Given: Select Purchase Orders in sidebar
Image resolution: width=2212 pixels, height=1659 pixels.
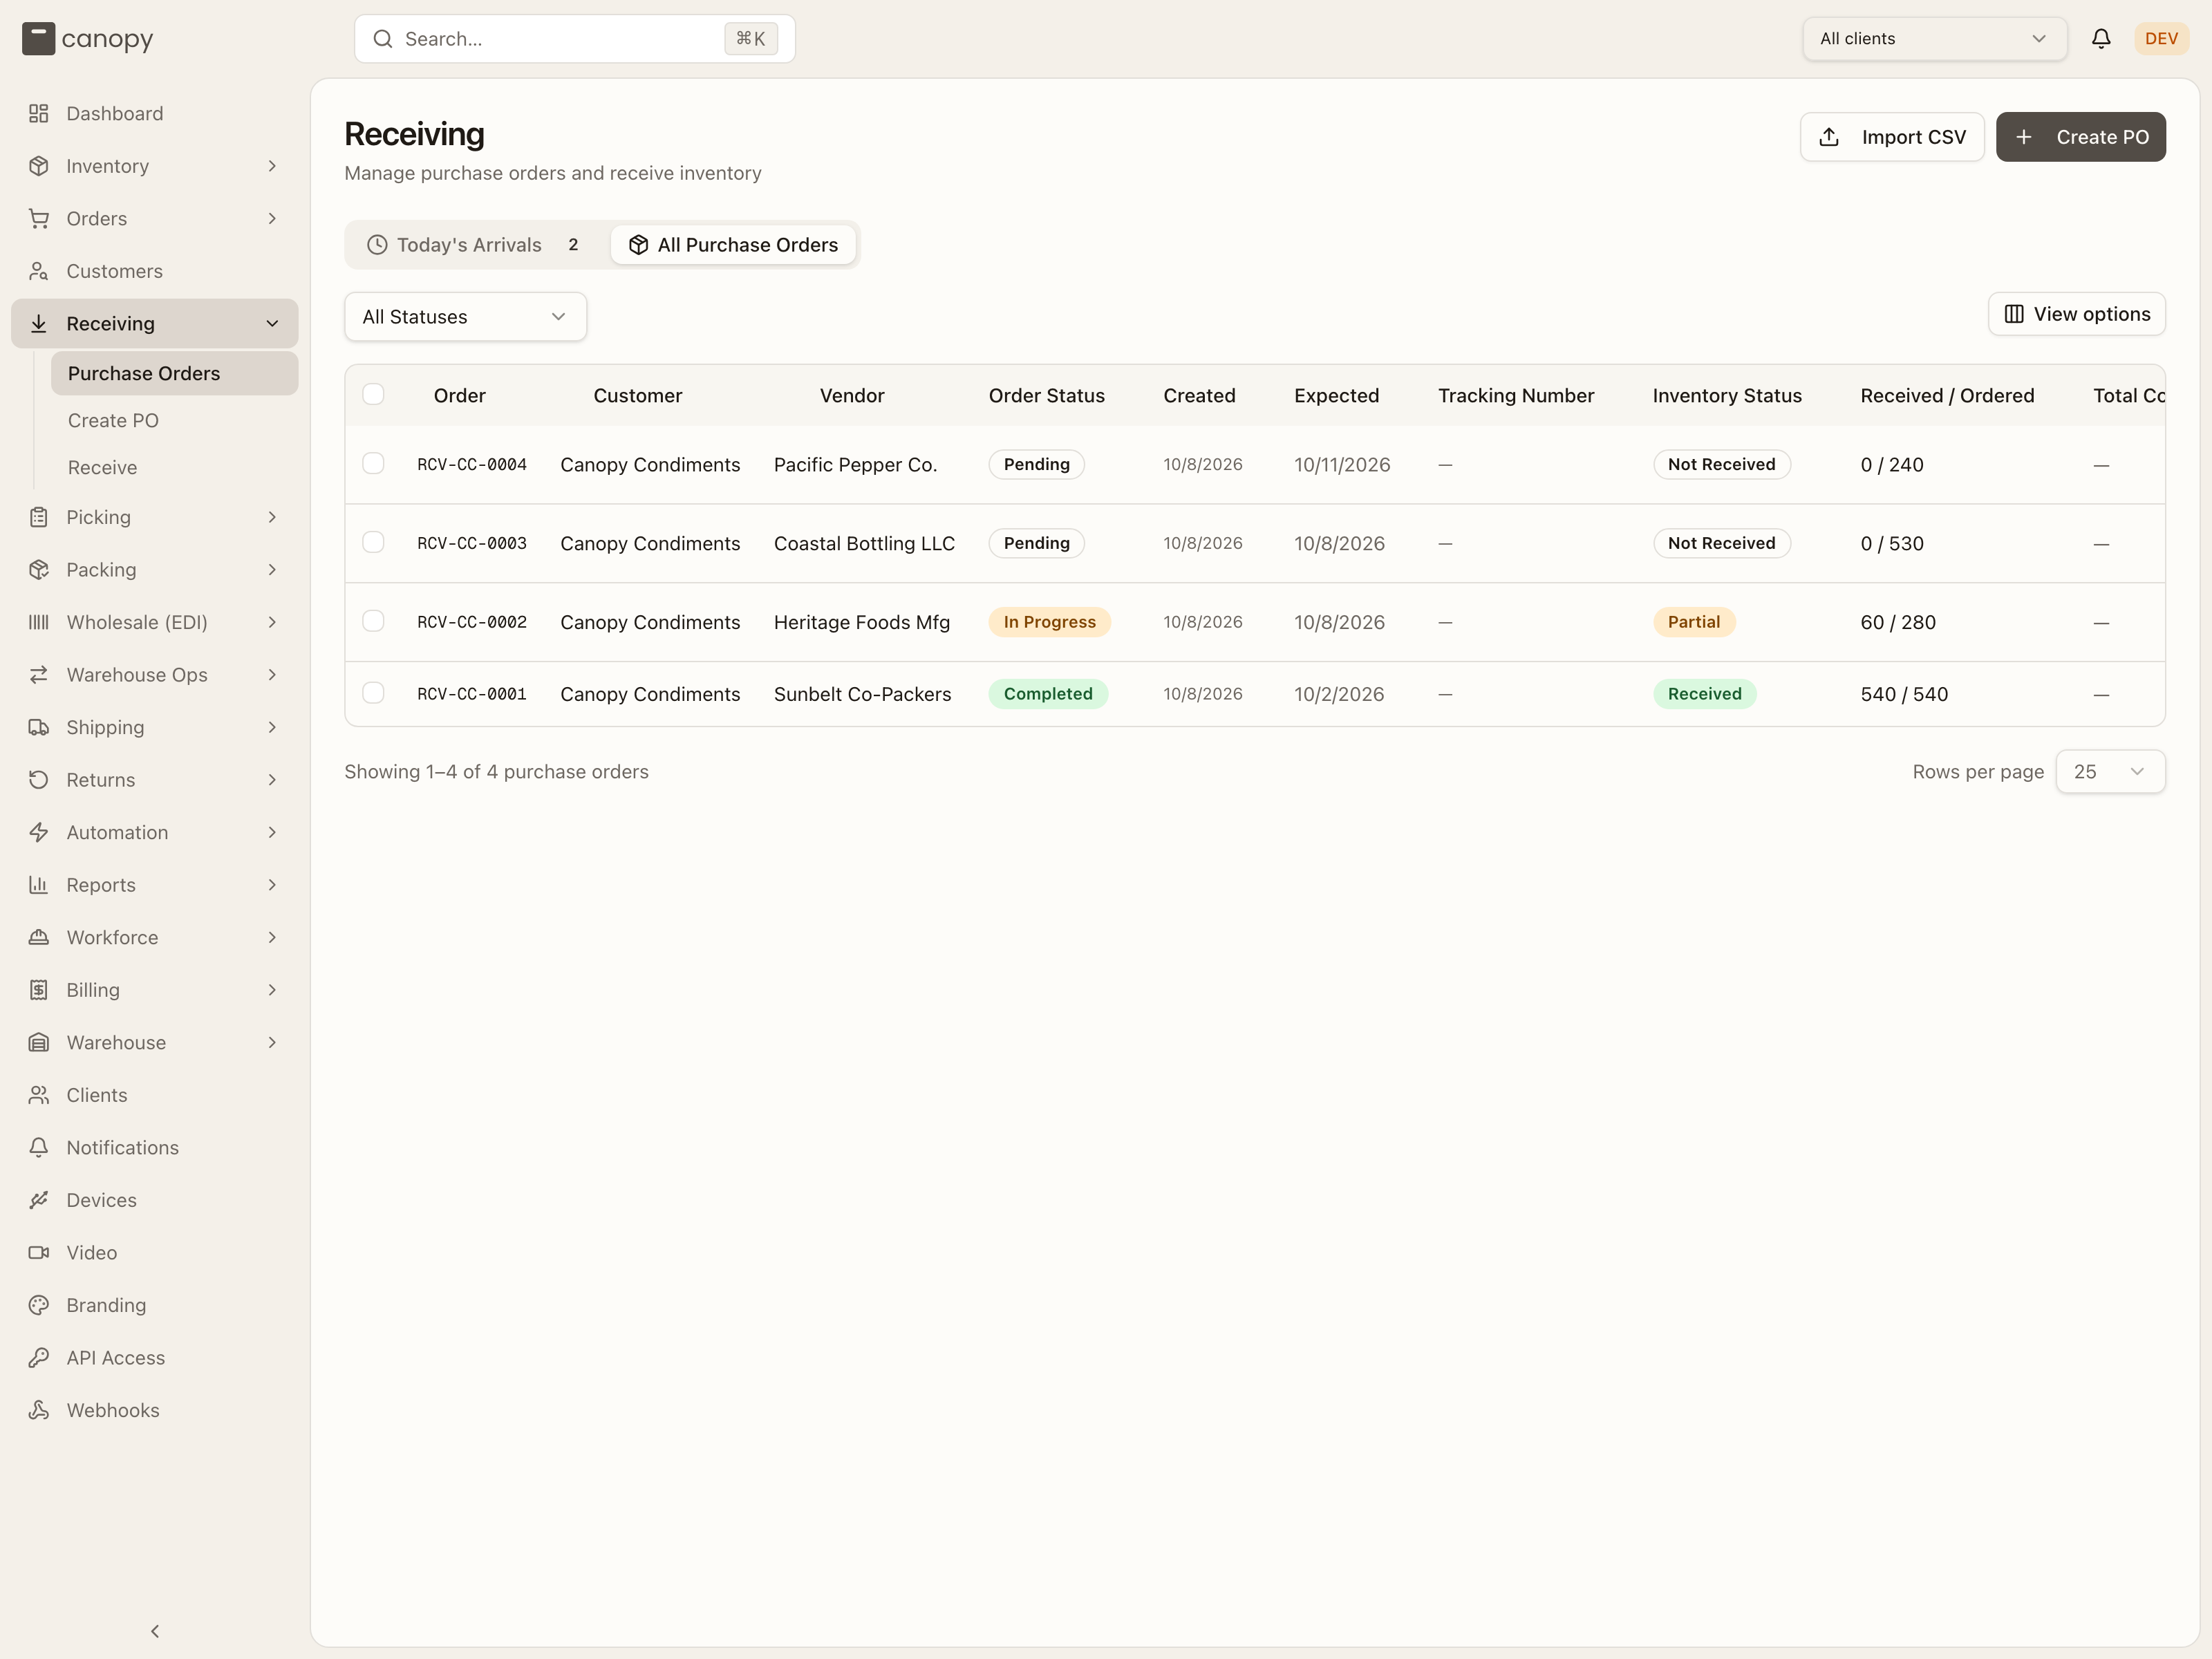Looking at the screenshot, I should click(x=175, y=374).
